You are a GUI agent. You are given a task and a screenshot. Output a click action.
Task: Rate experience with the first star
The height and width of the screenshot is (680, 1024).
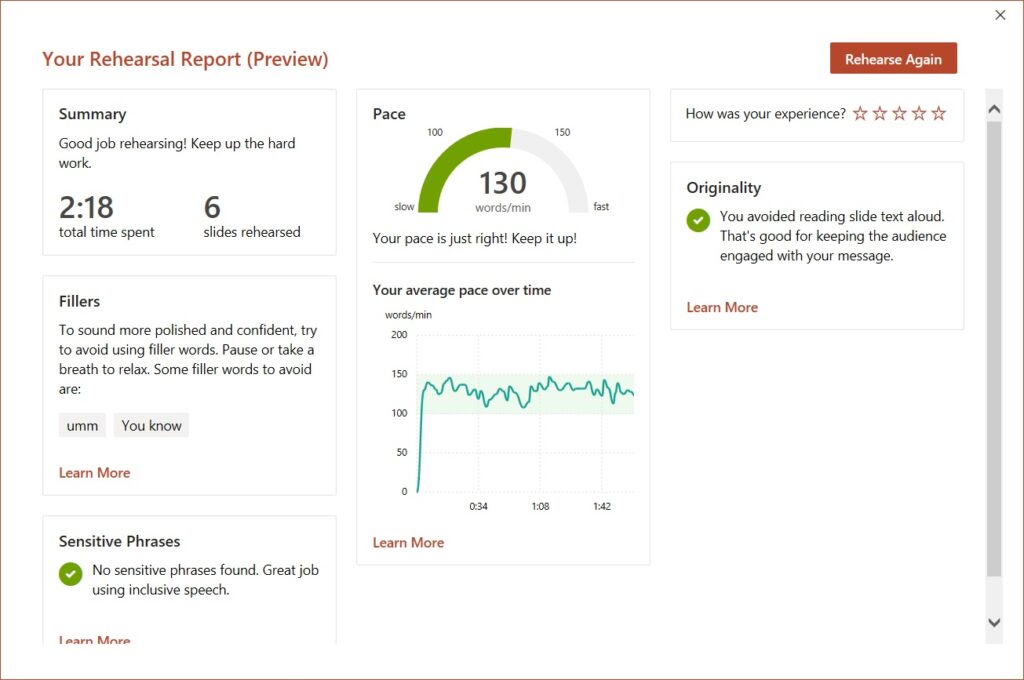pyautogui.click(x=860, y=114)
